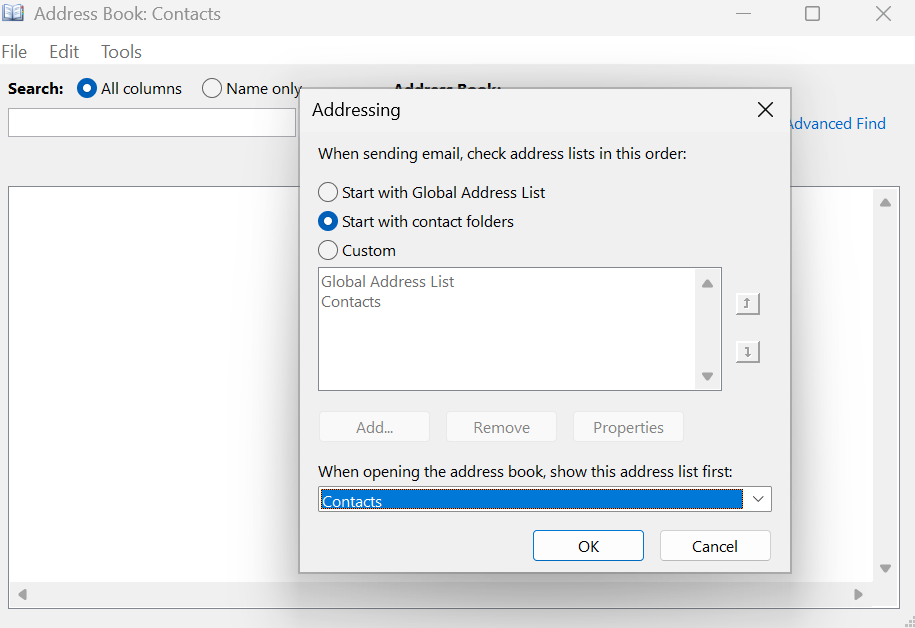Image resolution: width=915 pixels, height=628 pixels.
Task: Click address list box scroll up arrow
Action: pyautogui.click(x=707, y=284)
